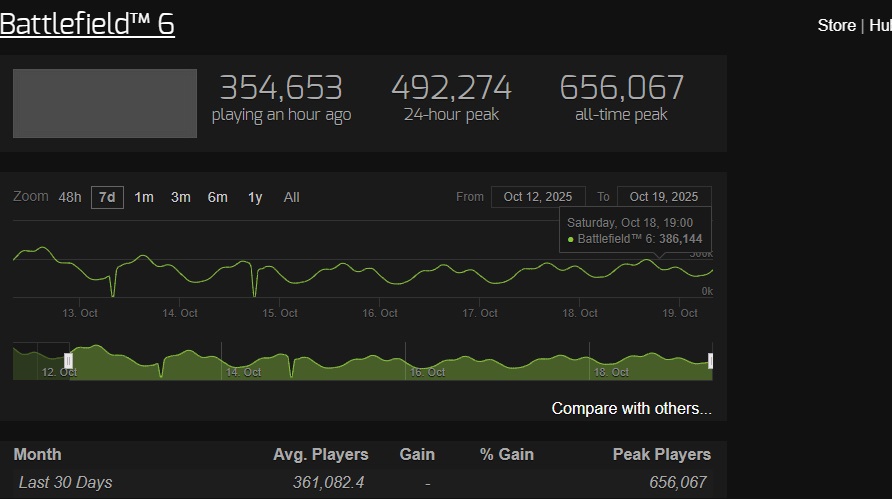Set the chart zoom to 6m

217,197
